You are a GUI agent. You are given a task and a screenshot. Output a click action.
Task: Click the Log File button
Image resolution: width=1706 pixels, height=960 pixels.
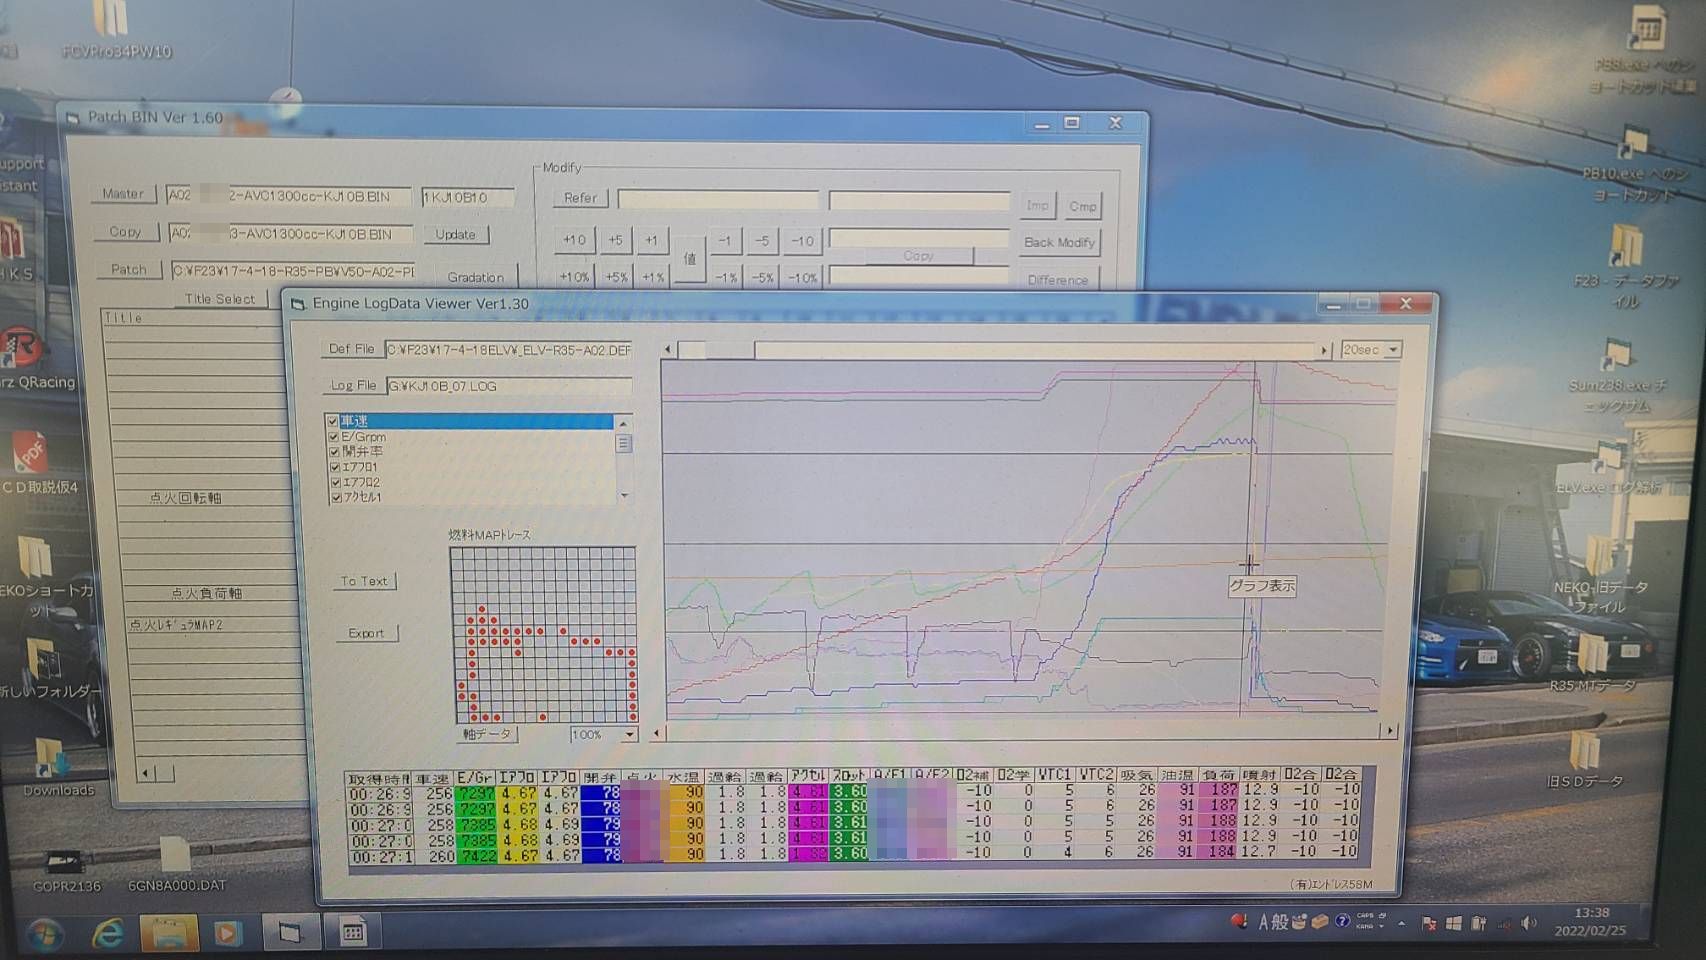[353, 386]
